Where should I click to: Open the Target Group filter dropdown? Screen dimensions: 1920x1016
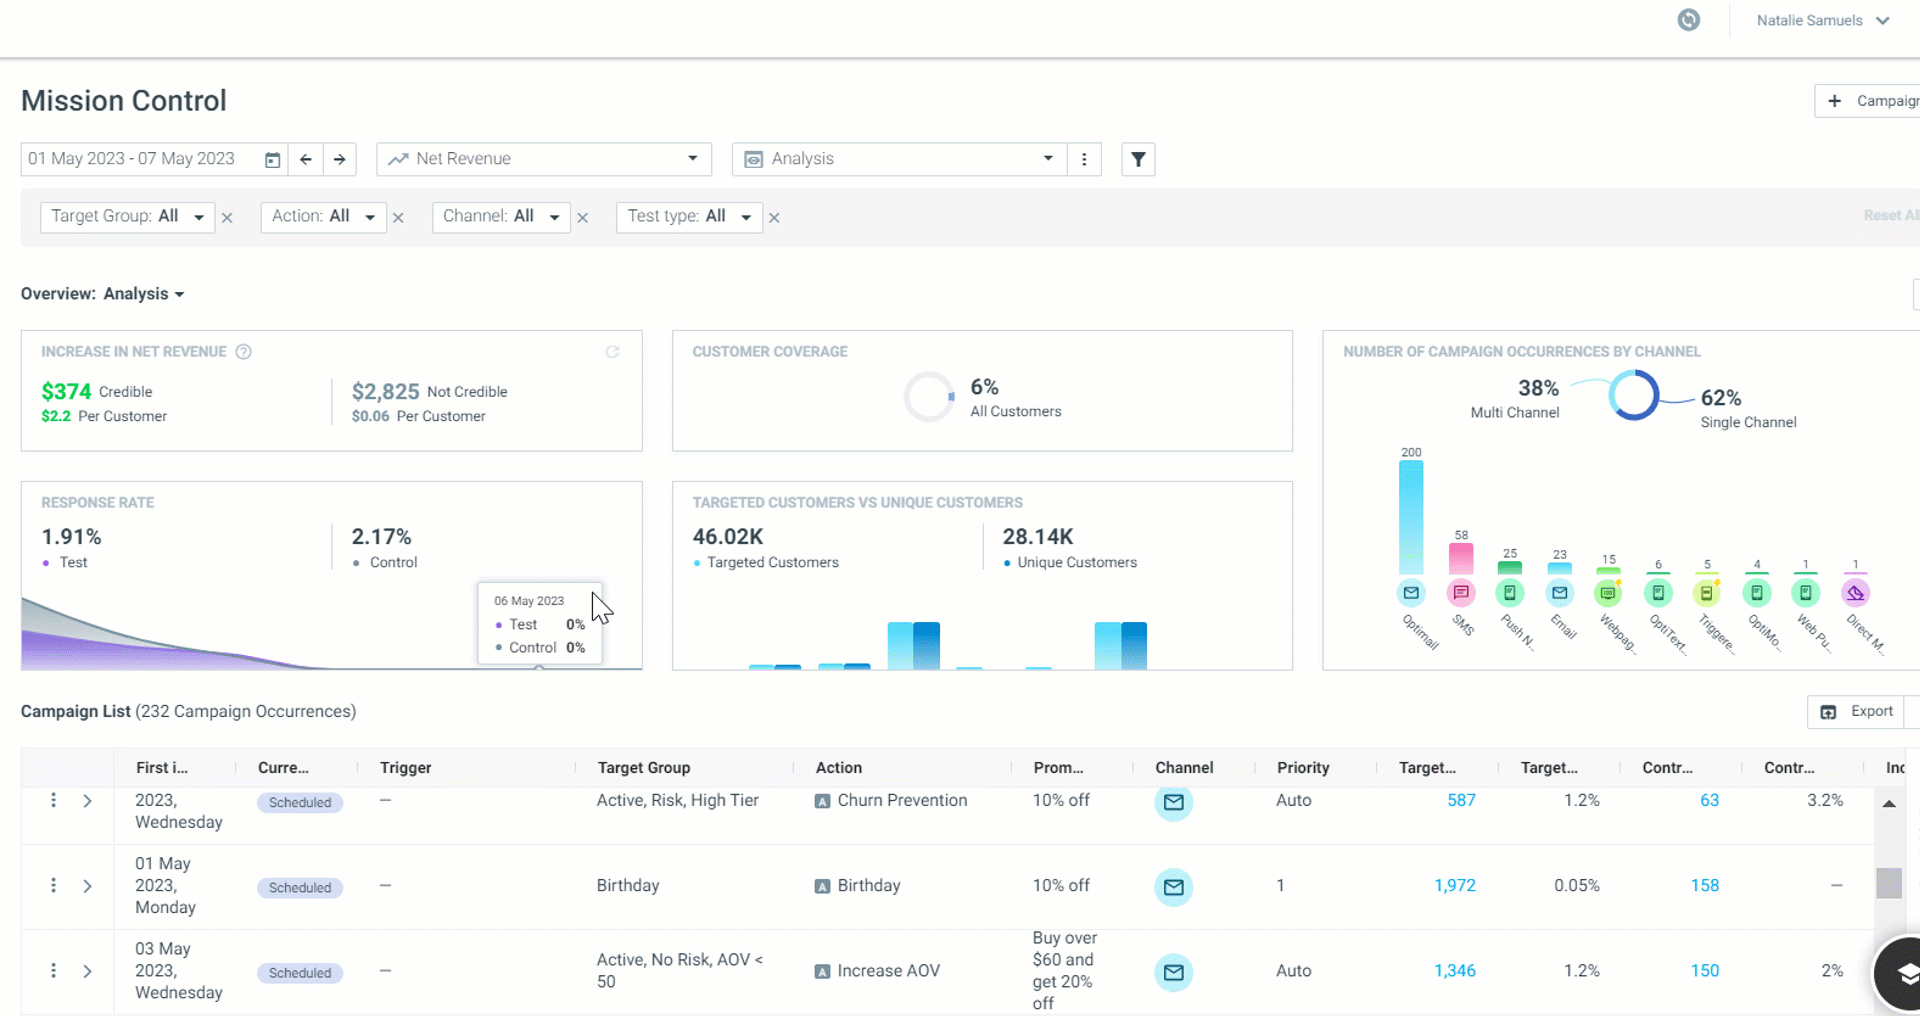click(x=127, y=217)
